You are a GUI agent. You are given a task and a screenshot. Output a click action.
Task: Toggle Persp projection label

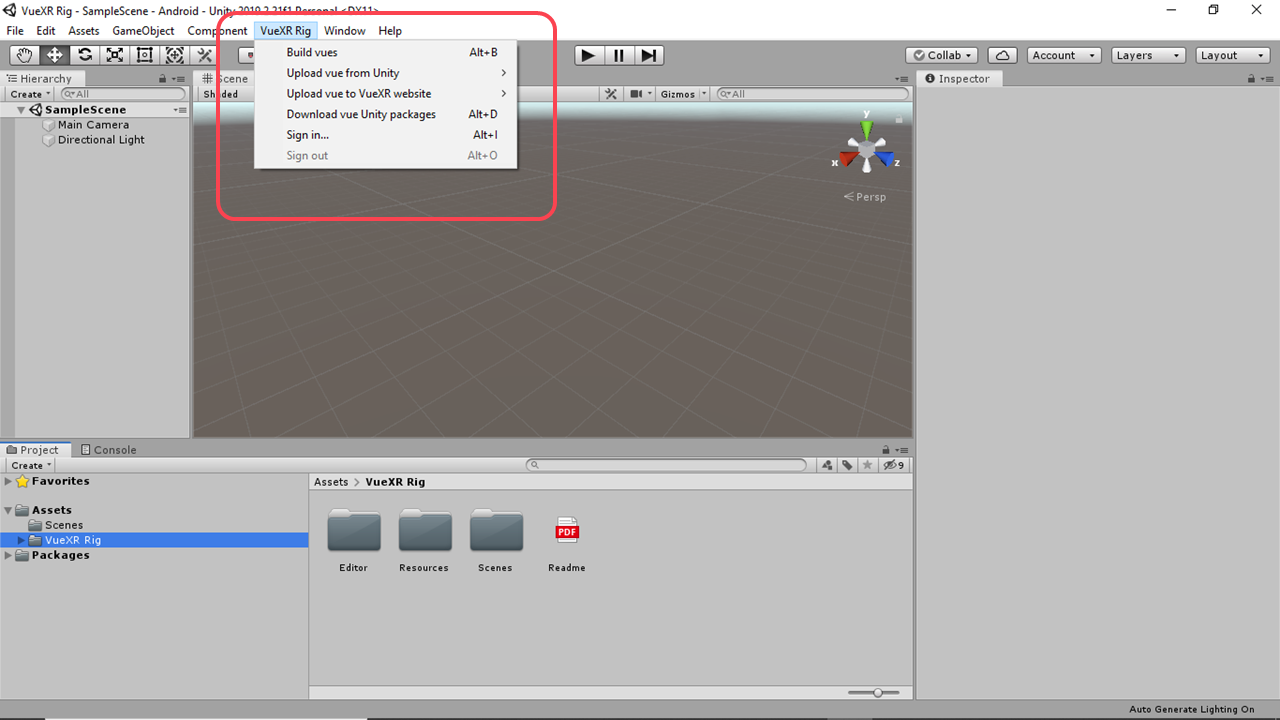pos(865,197)
